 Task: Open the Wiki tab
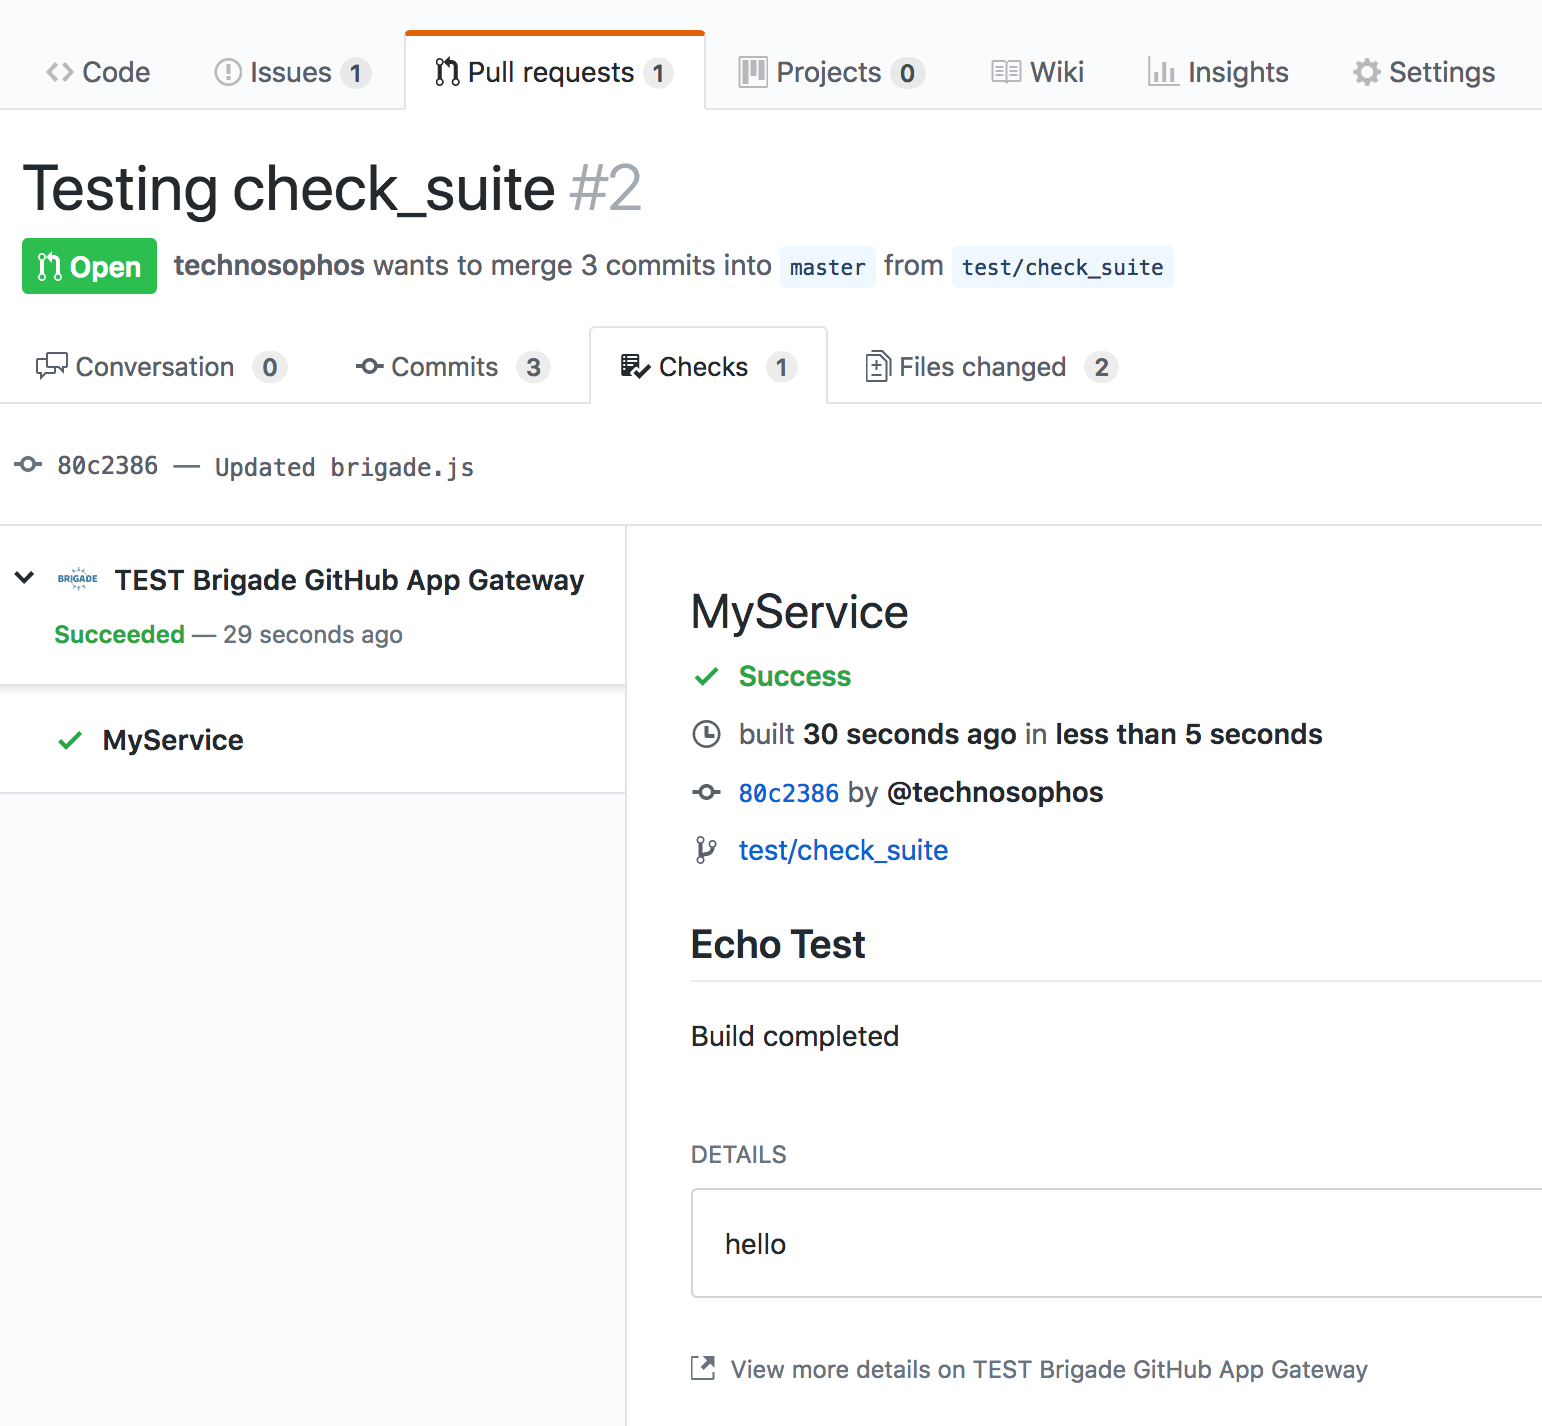(x=1037, y=72)
